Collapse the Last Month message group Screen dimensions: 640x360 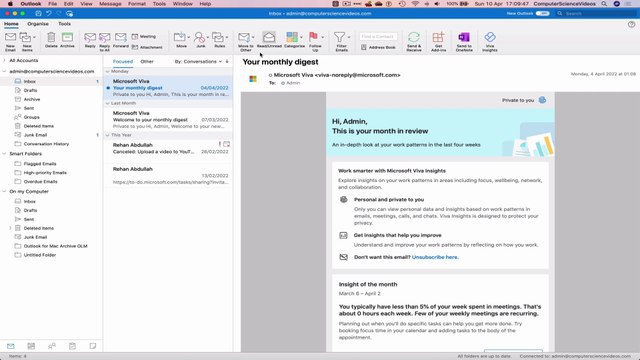[107, 103]
